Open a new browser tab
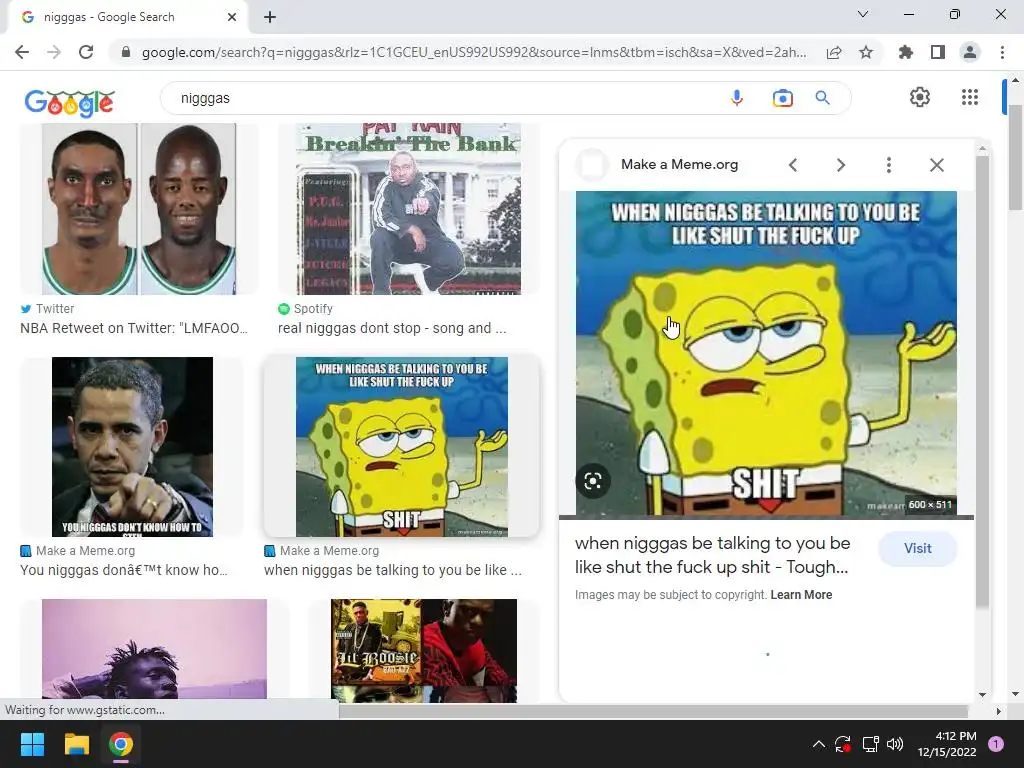This screenshot has height=768, width=1024. (270, 17)
